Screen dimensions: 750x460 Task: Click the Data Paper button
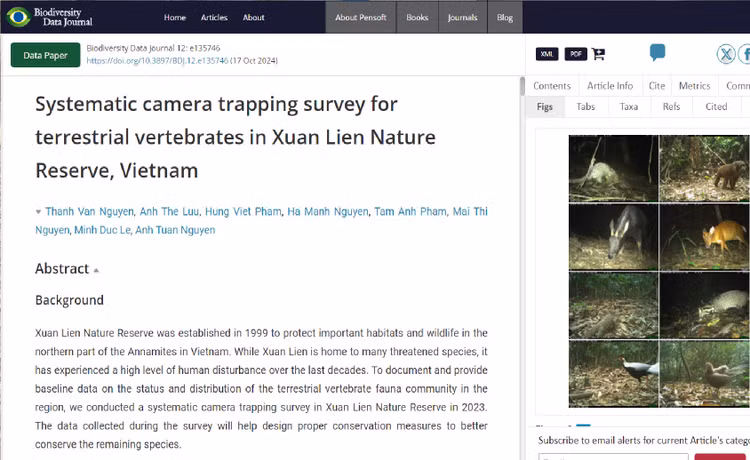(45, 55)
